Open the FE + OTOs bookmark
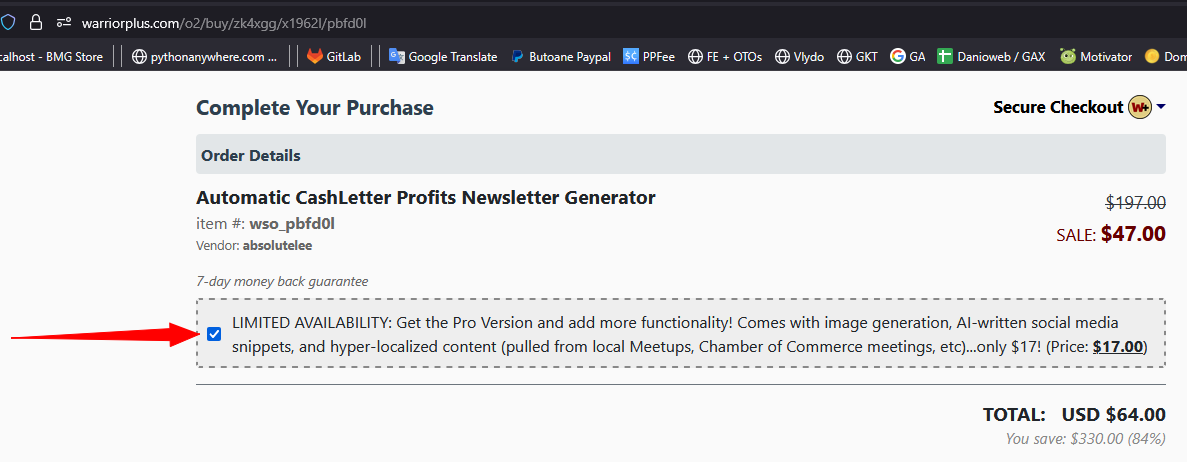The height and width of the screenshot is (462, 1187). pyautogui.click(x=725, y=57)
